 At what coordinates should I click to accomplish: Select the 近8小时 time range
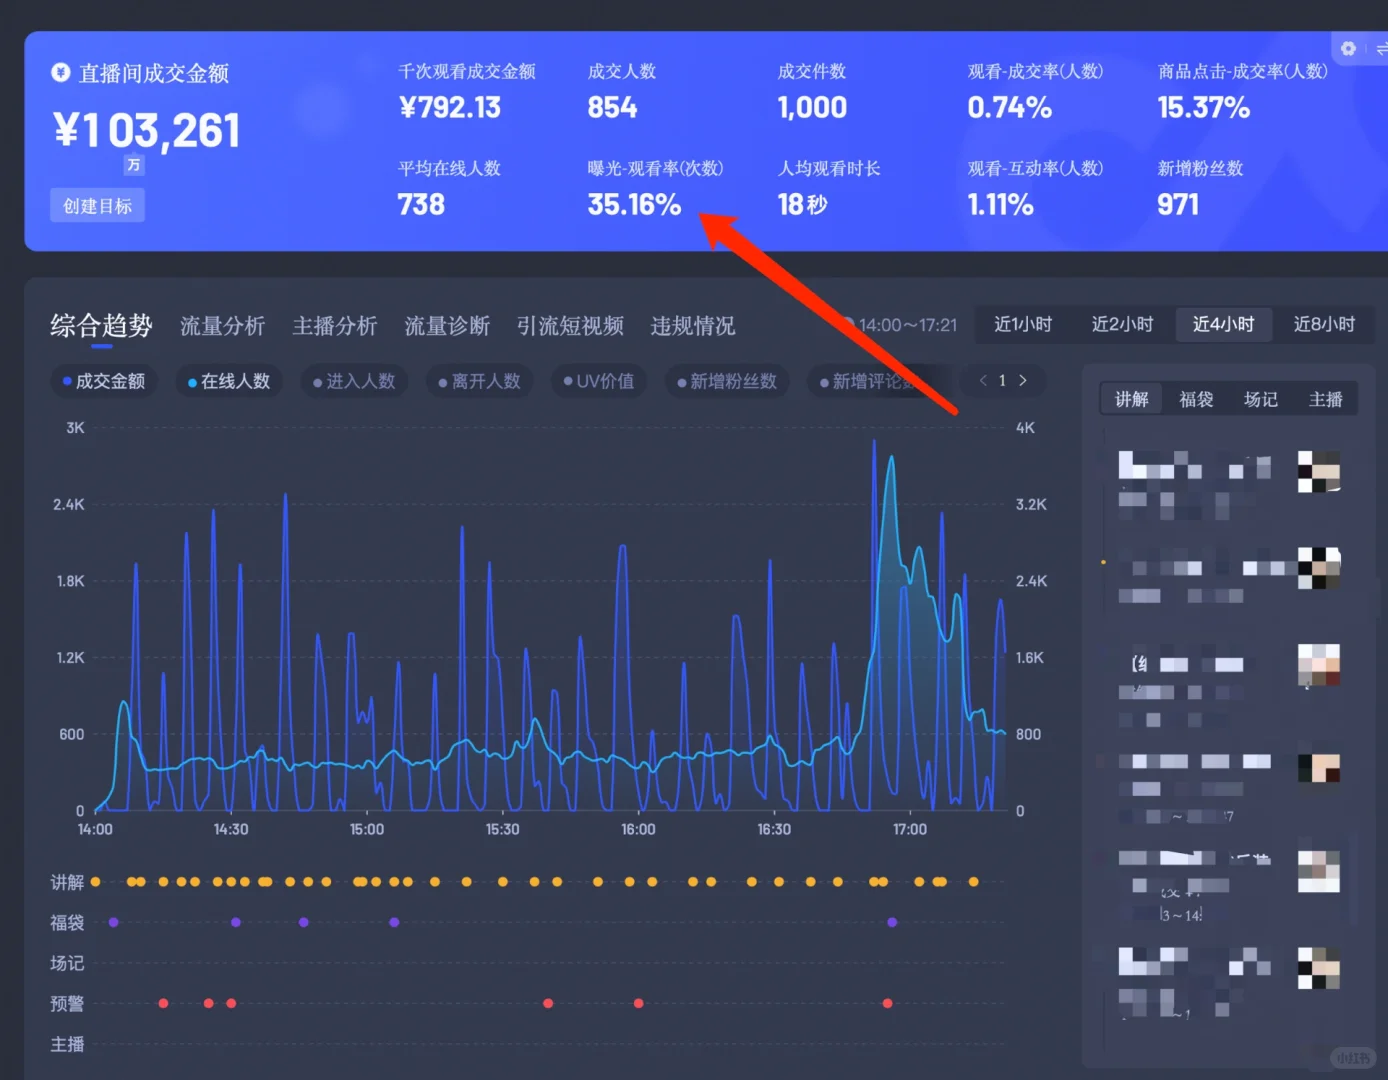coord(1324,324)
